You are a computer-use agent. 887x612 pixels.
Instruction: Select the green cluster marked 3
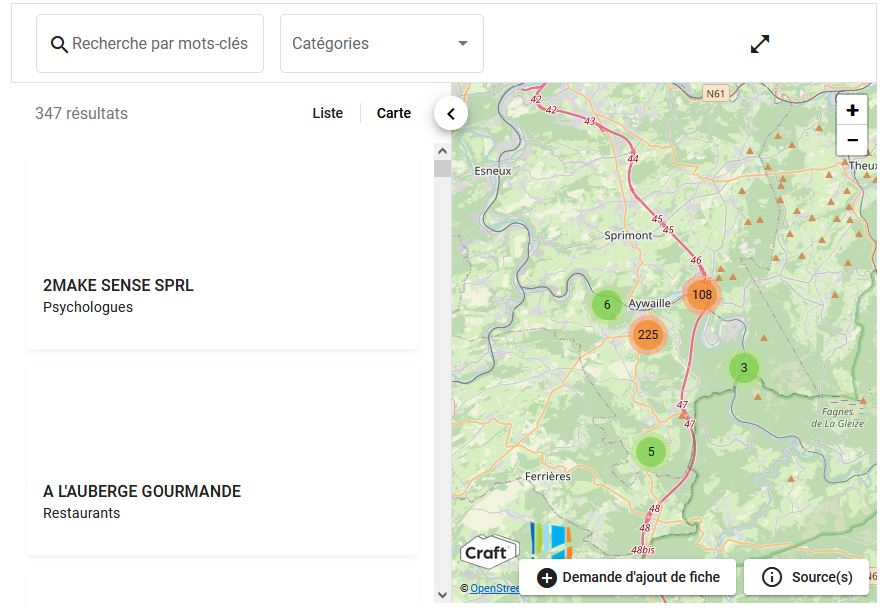(x=744, y=368)
